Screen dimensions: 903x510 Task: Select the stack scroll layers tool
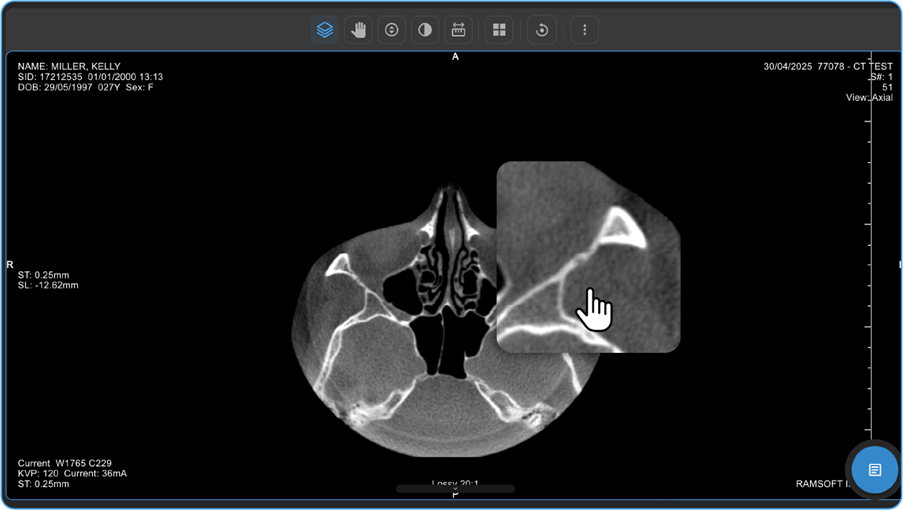pyautogui.click(x=325, y=30)
